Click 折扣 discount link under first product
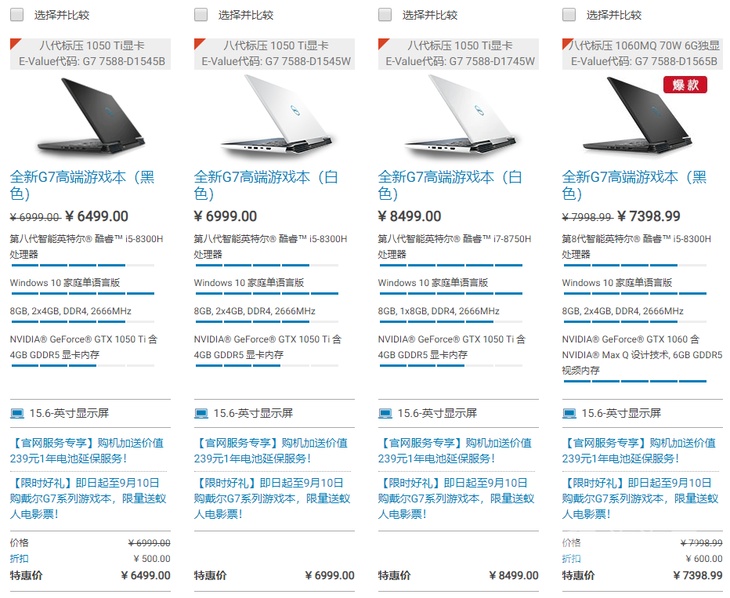730x598 pixels. click(19, 558)
